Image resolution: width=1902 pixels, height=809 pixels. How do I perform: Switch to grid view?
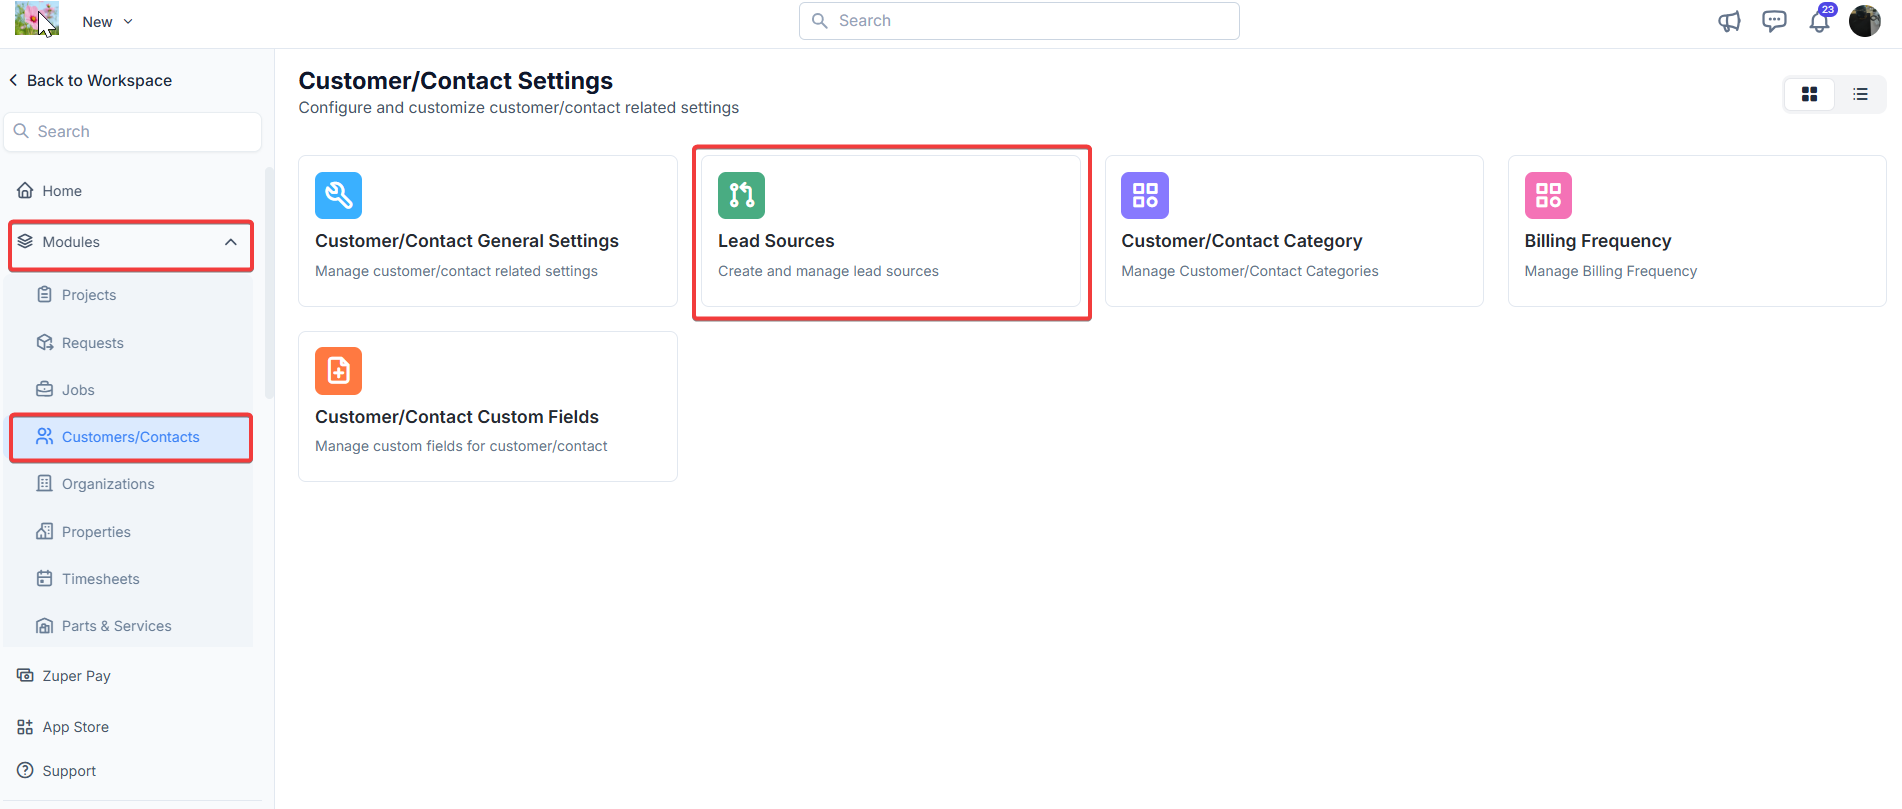coord(1809,94)
